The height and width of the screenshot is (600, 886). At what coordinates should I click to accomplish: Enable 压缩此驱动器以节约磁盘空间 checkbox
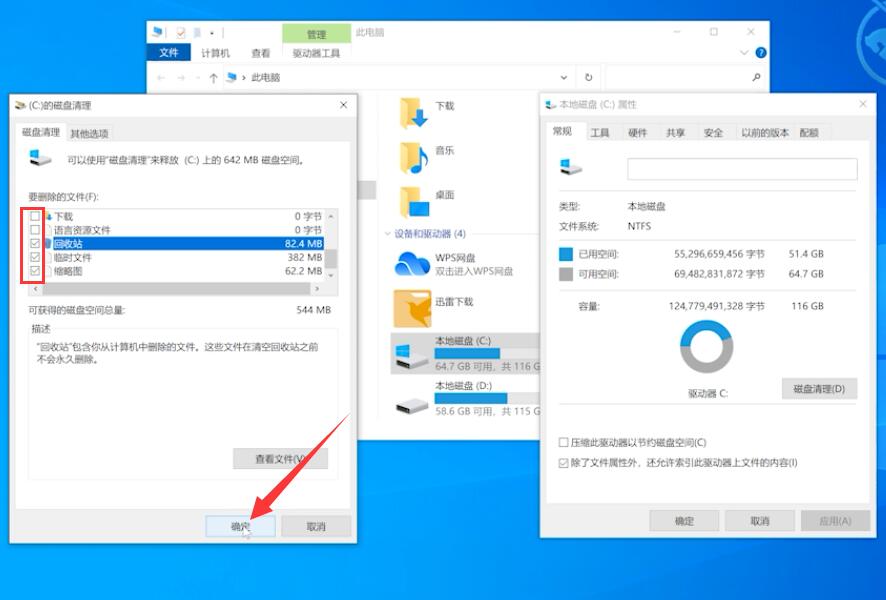coord(563,442)
